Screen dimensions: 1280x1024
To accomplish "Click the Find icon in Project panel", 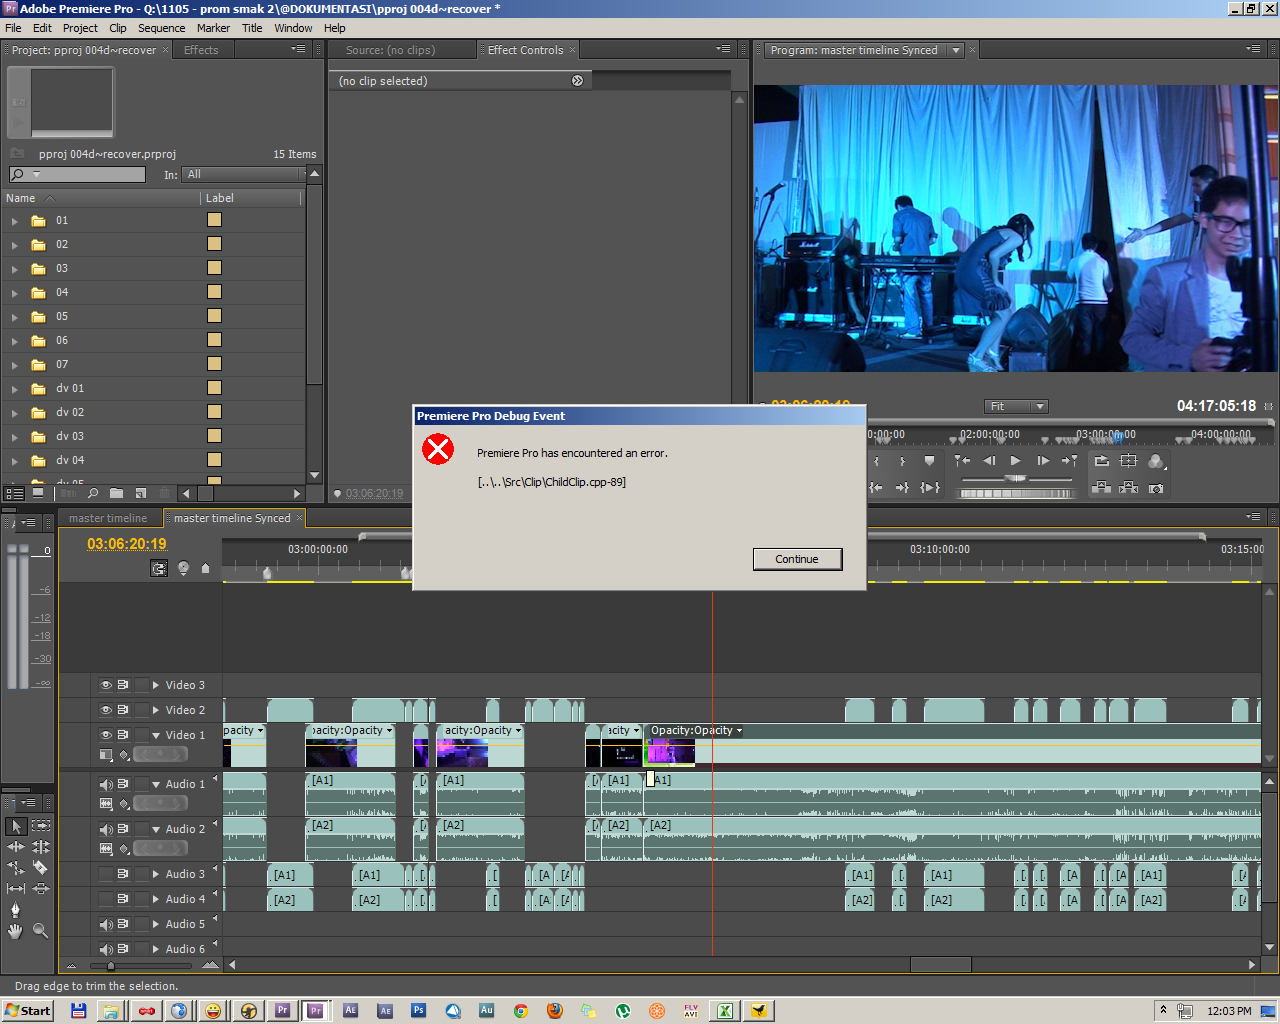I will [x=93, y=493].
